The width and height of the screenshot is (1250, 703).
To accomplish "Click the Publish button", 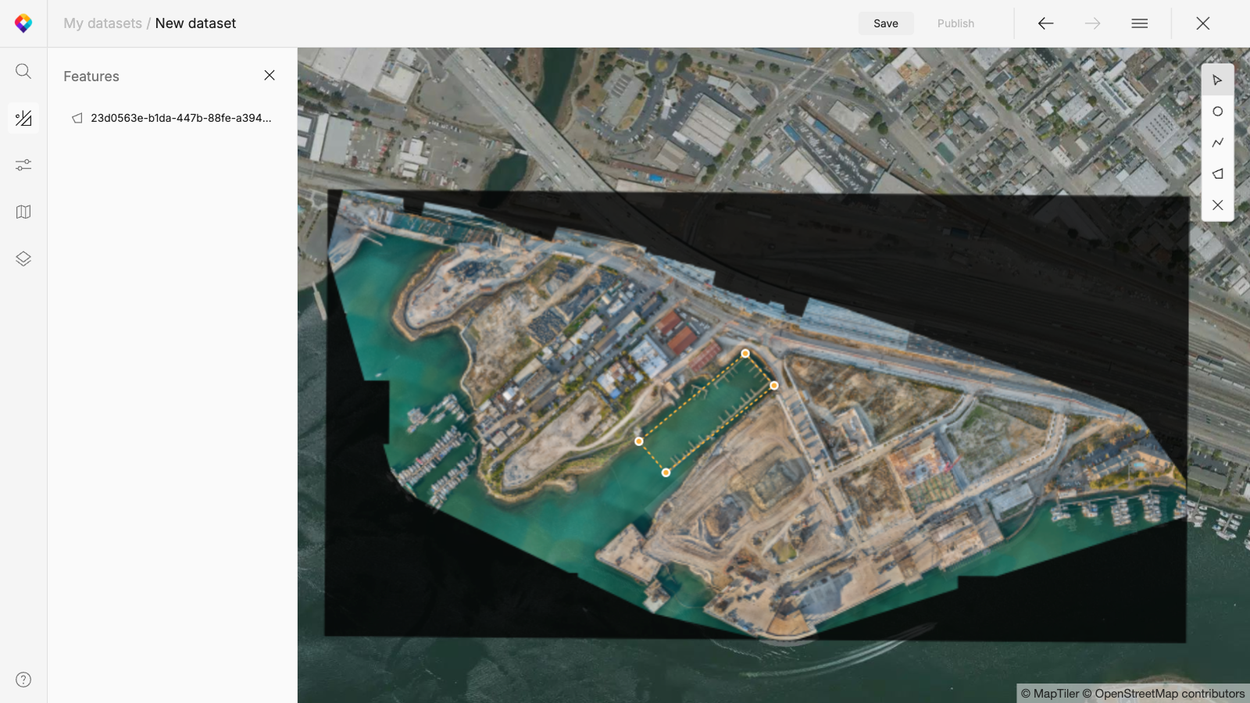I will [x=955, y=23].
